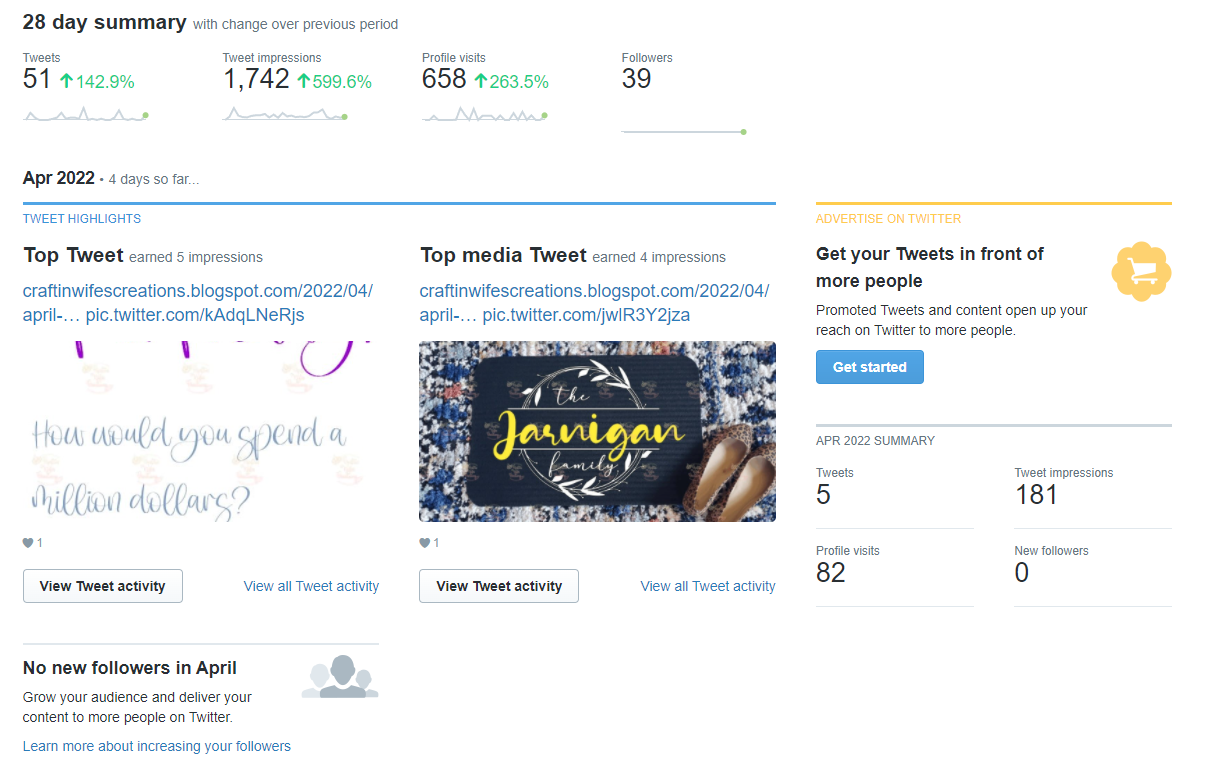Screen dimensions: 1223x770
Task: Click Get started button
Action: coord(870,367)
